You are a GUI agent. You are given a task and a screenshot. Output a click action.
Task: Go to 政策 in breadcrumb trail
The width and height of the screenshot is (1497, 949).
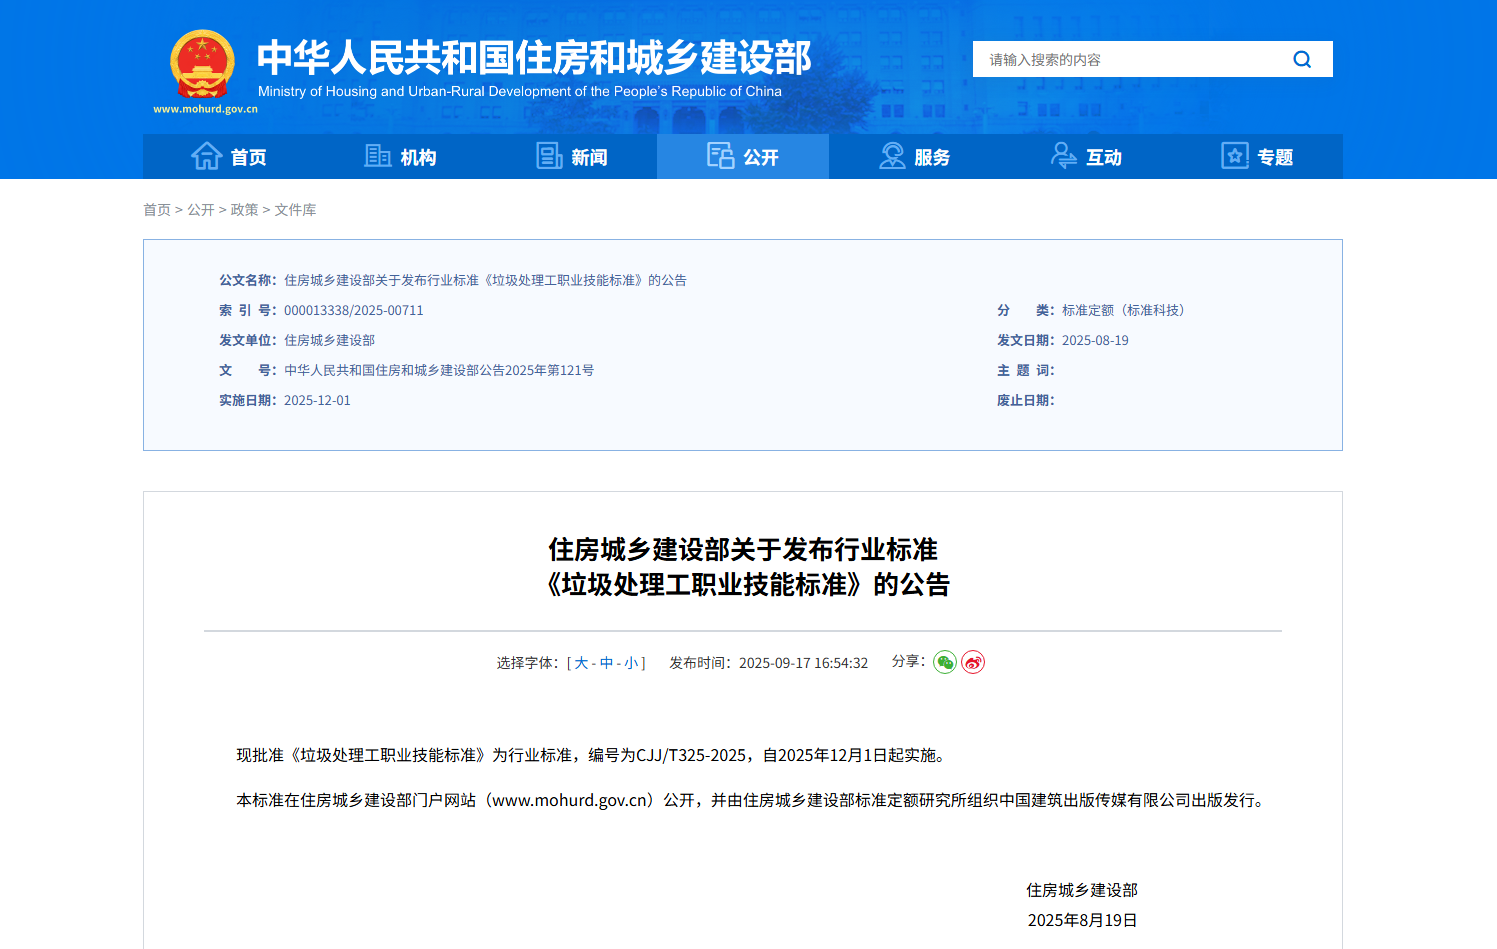click(244, 210)
